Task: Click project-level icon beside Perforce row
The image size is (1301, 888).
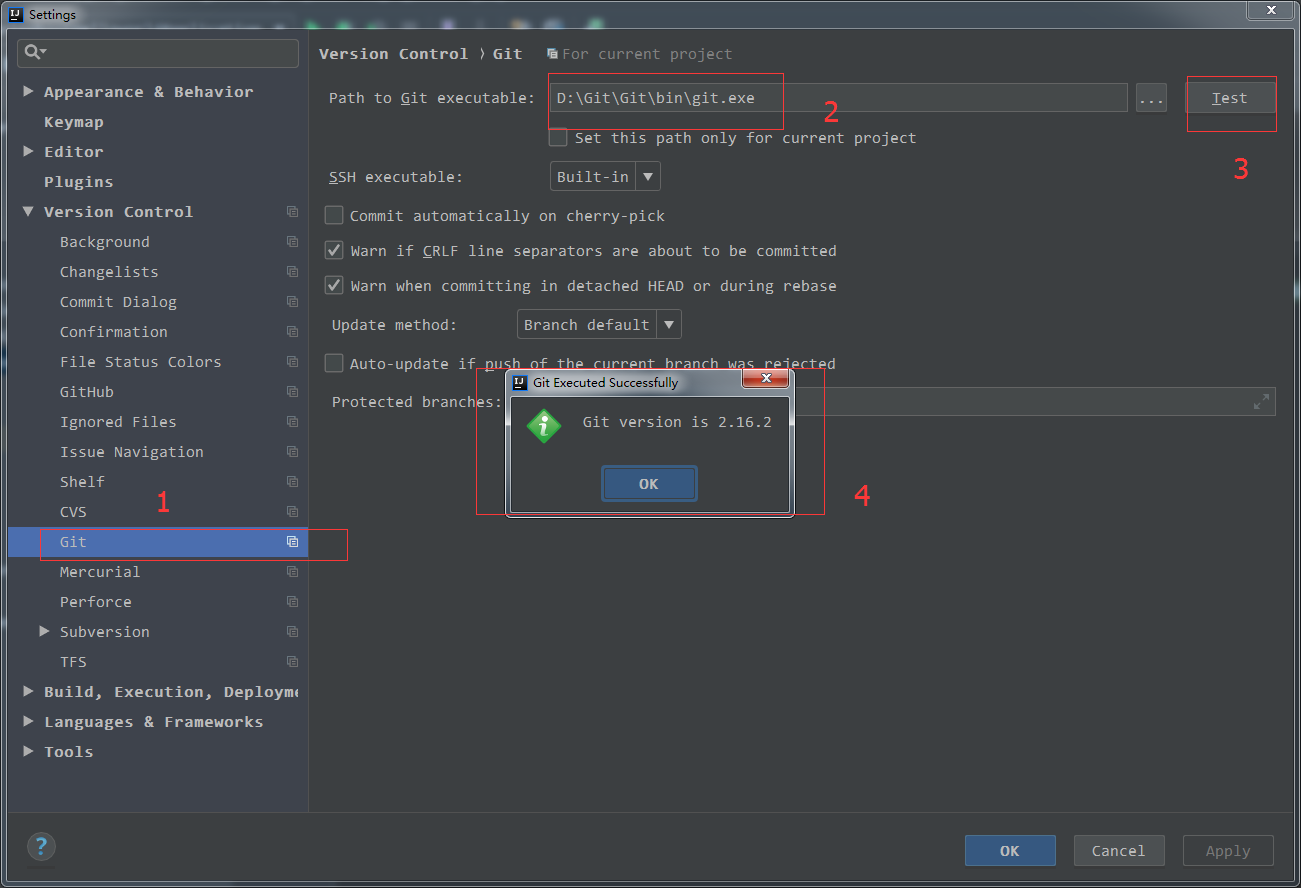Action: pos(292,602)
